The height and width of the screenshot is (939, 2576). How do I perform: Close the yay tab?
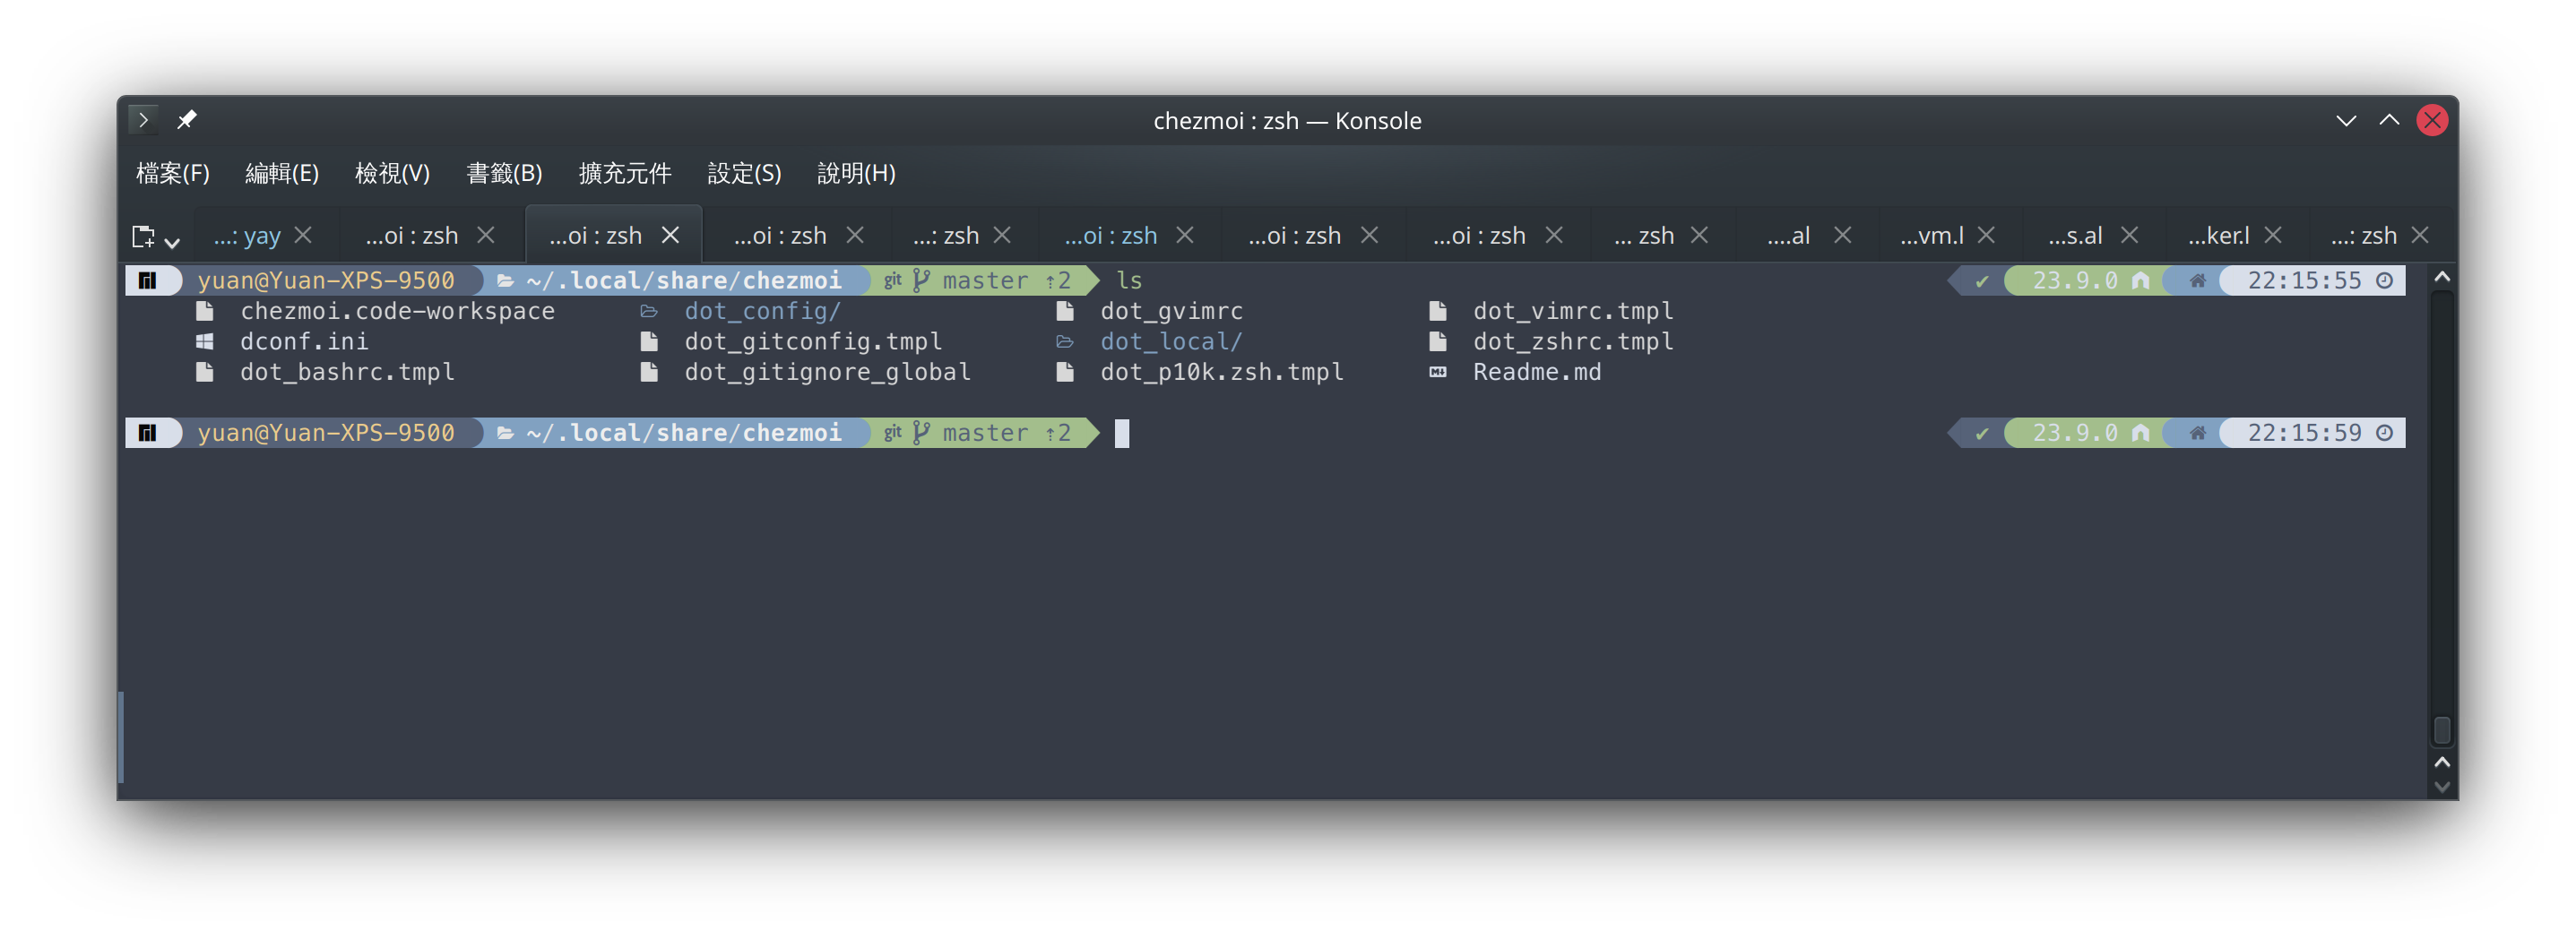tap(303, 235)
